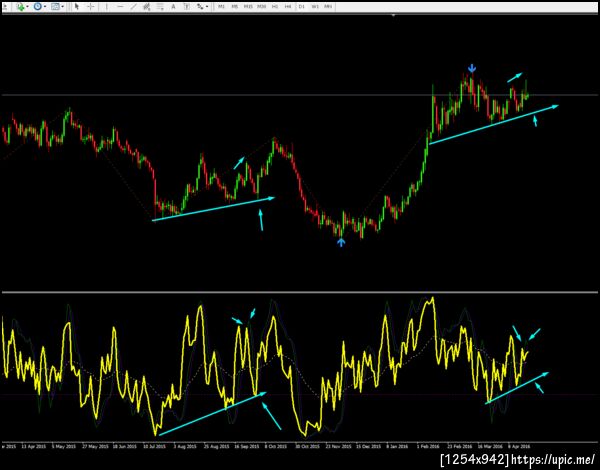Click the 10 Jul 2015 date label

click(155, 446)
